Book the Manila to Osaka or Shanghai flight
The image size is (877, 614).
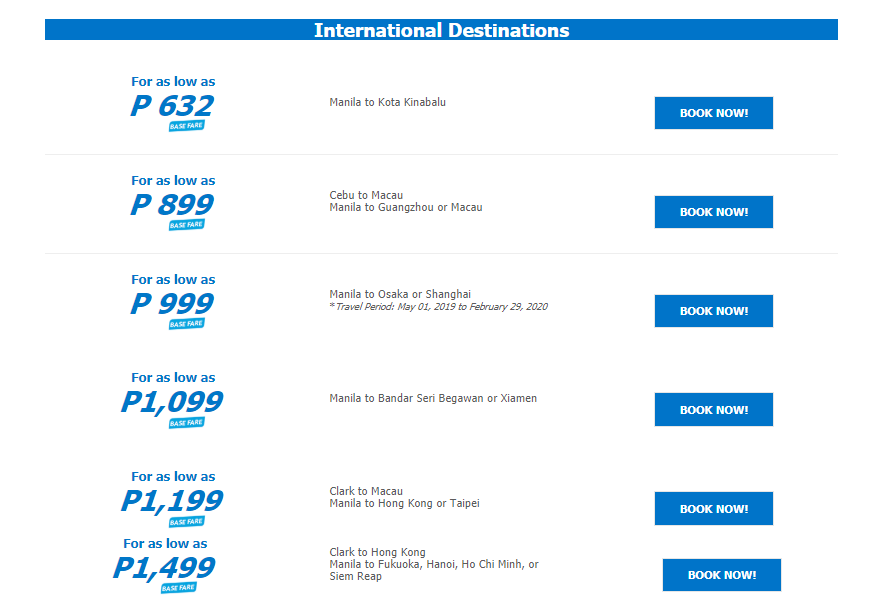pos(714,311)
